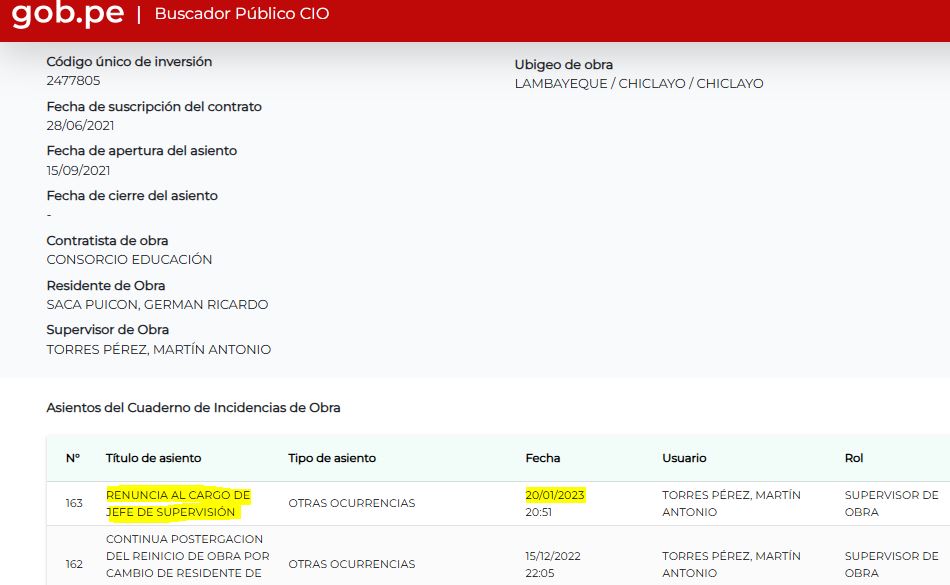Select the N° column header
The height and width of the screenshot is (585, 950).
point(73,458)
